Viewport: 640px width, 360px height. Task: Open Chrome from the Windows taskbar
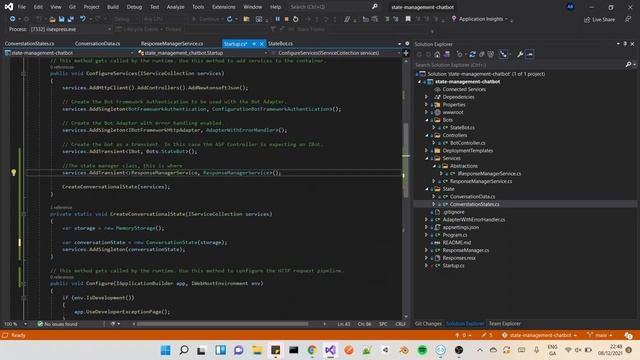[x=312, y=350]
